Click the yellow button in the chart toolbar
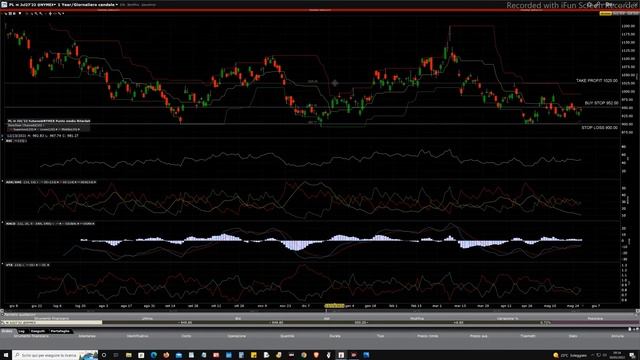 pyautogui.click(x=605, y=13)
